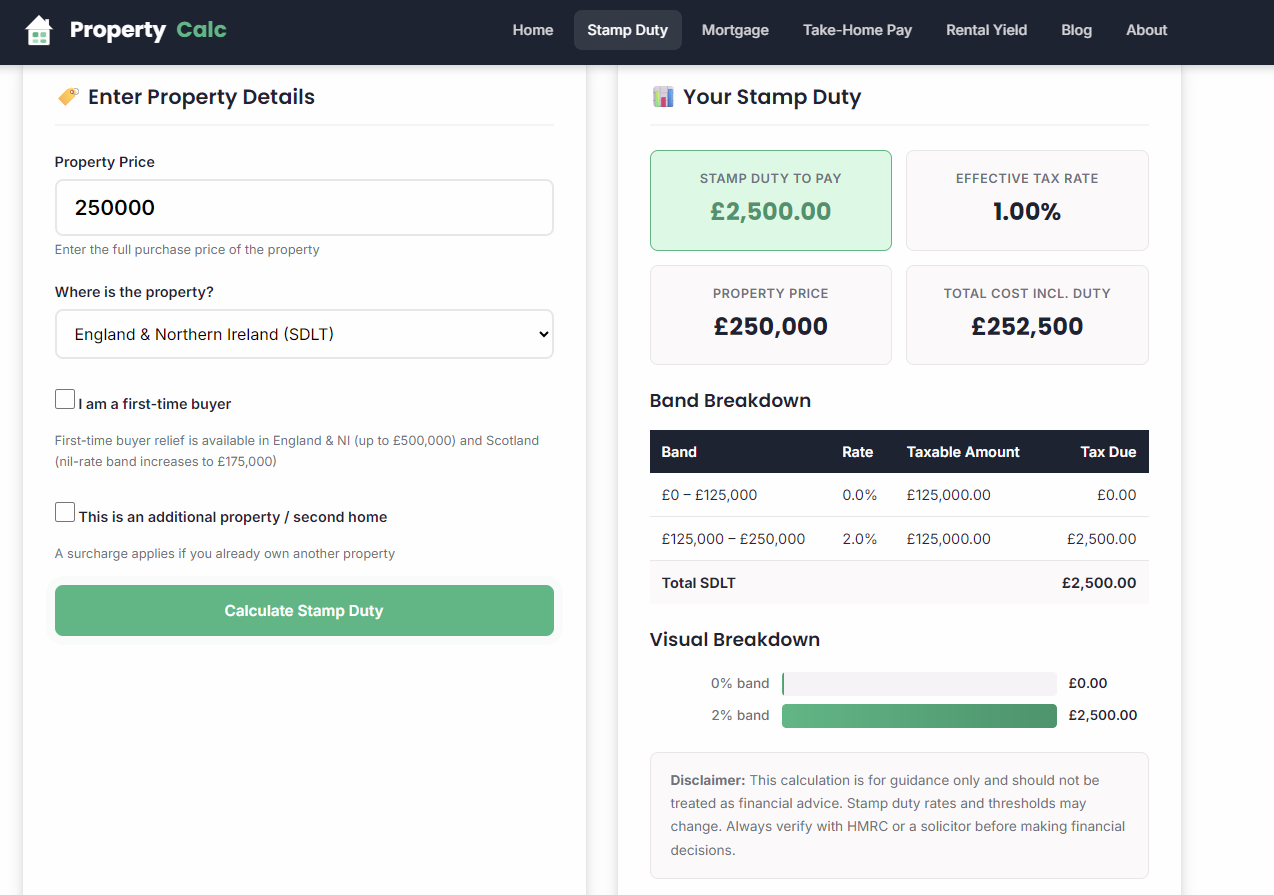Click the green 2% band bar
Viewport: 1274px width, 895px height.
coord(918,715)
